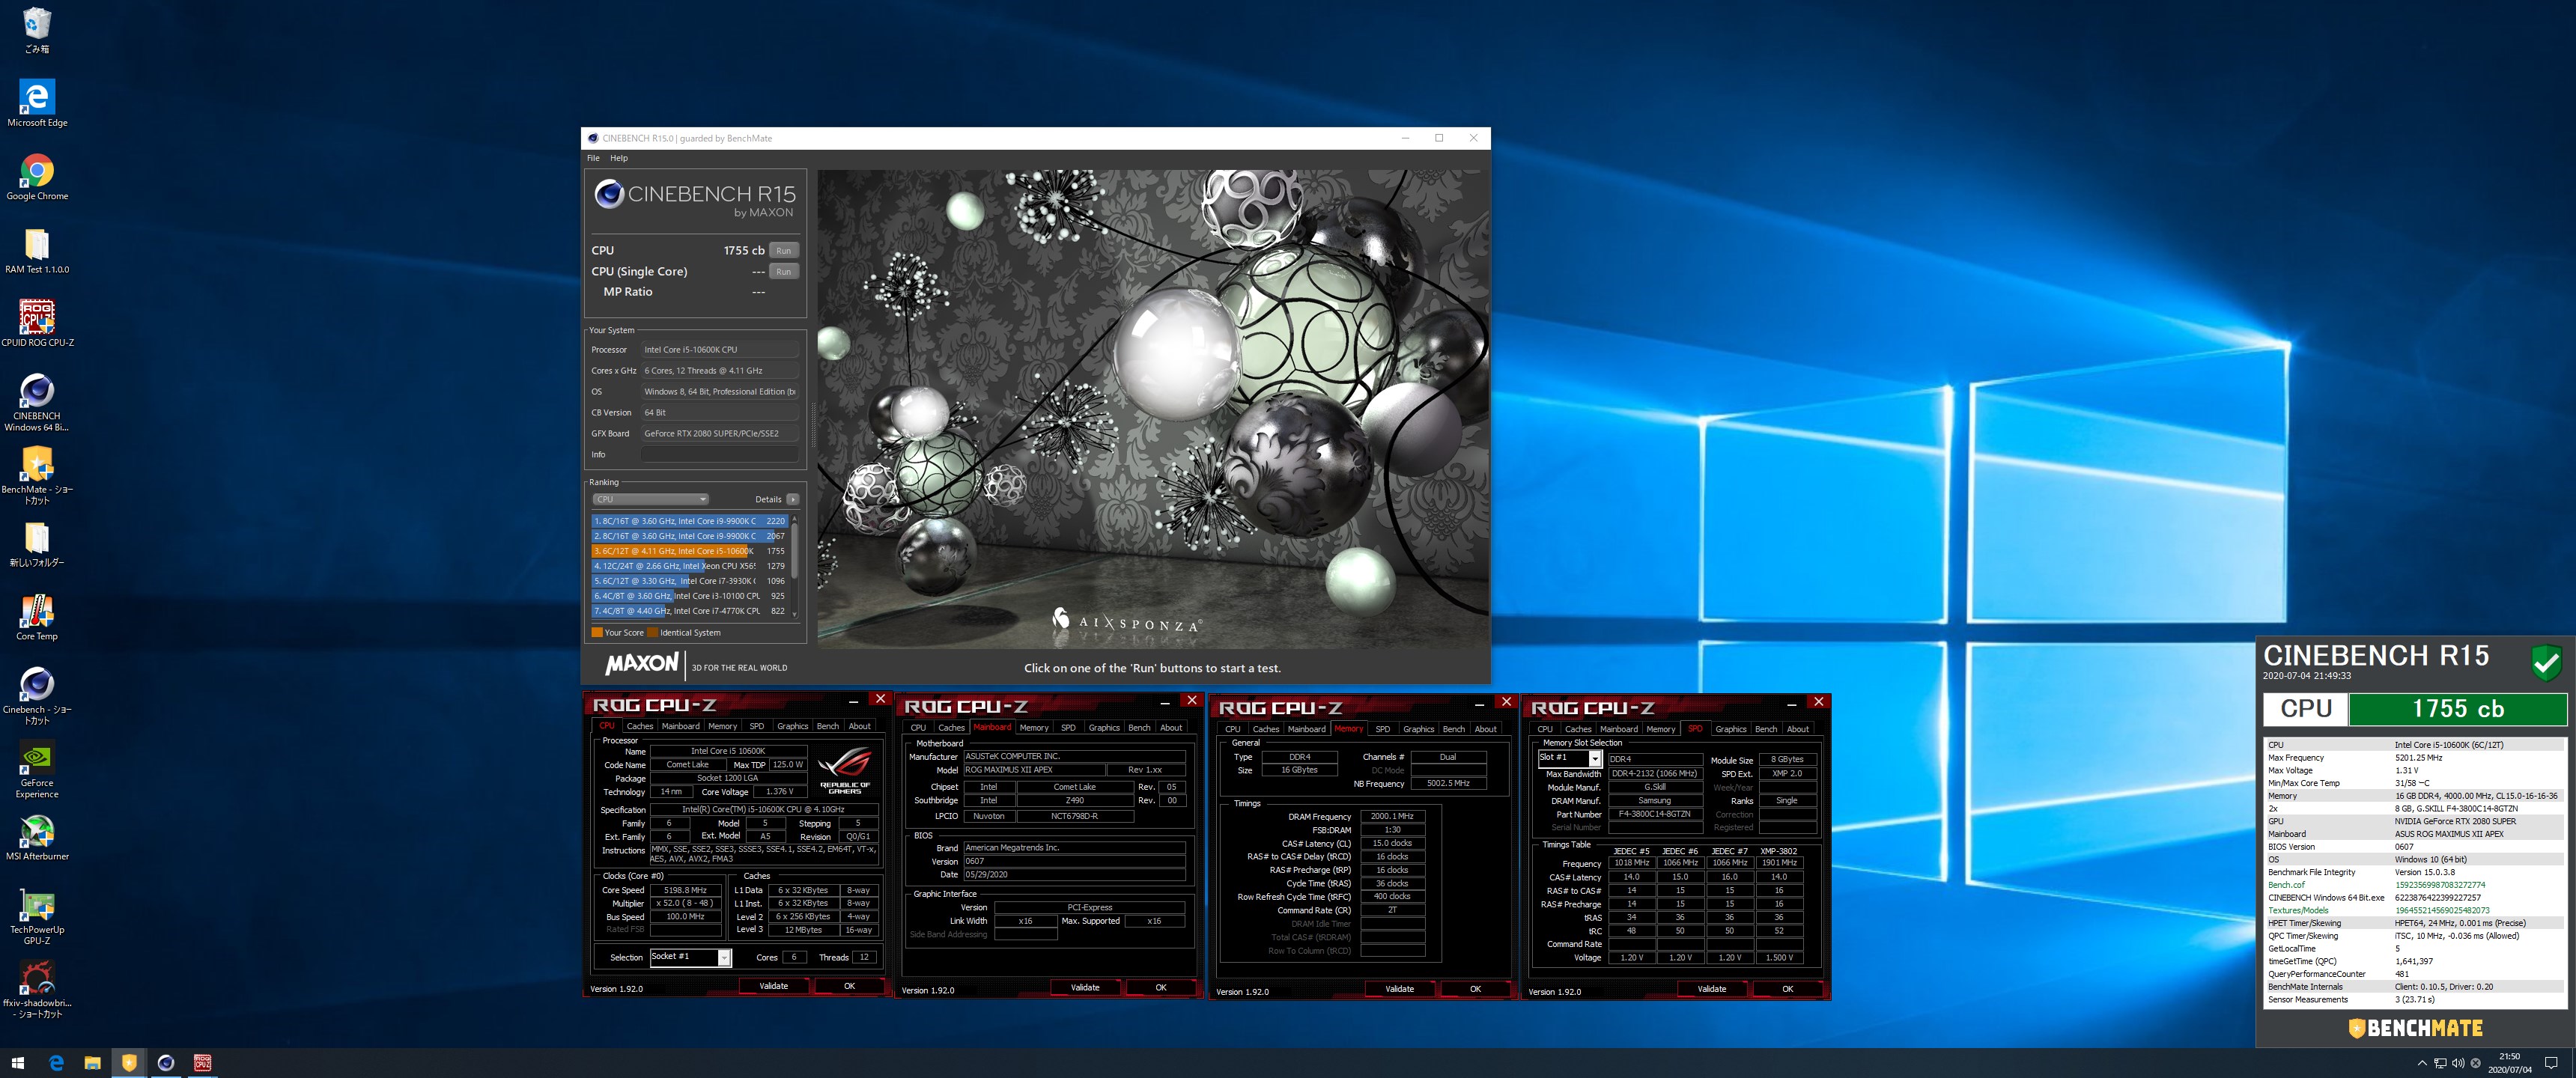Screen dimensions: 2576x1078
Task: Select ffxiv-shadowbringers shortcut desktop icon
Action: pos(37,989)
